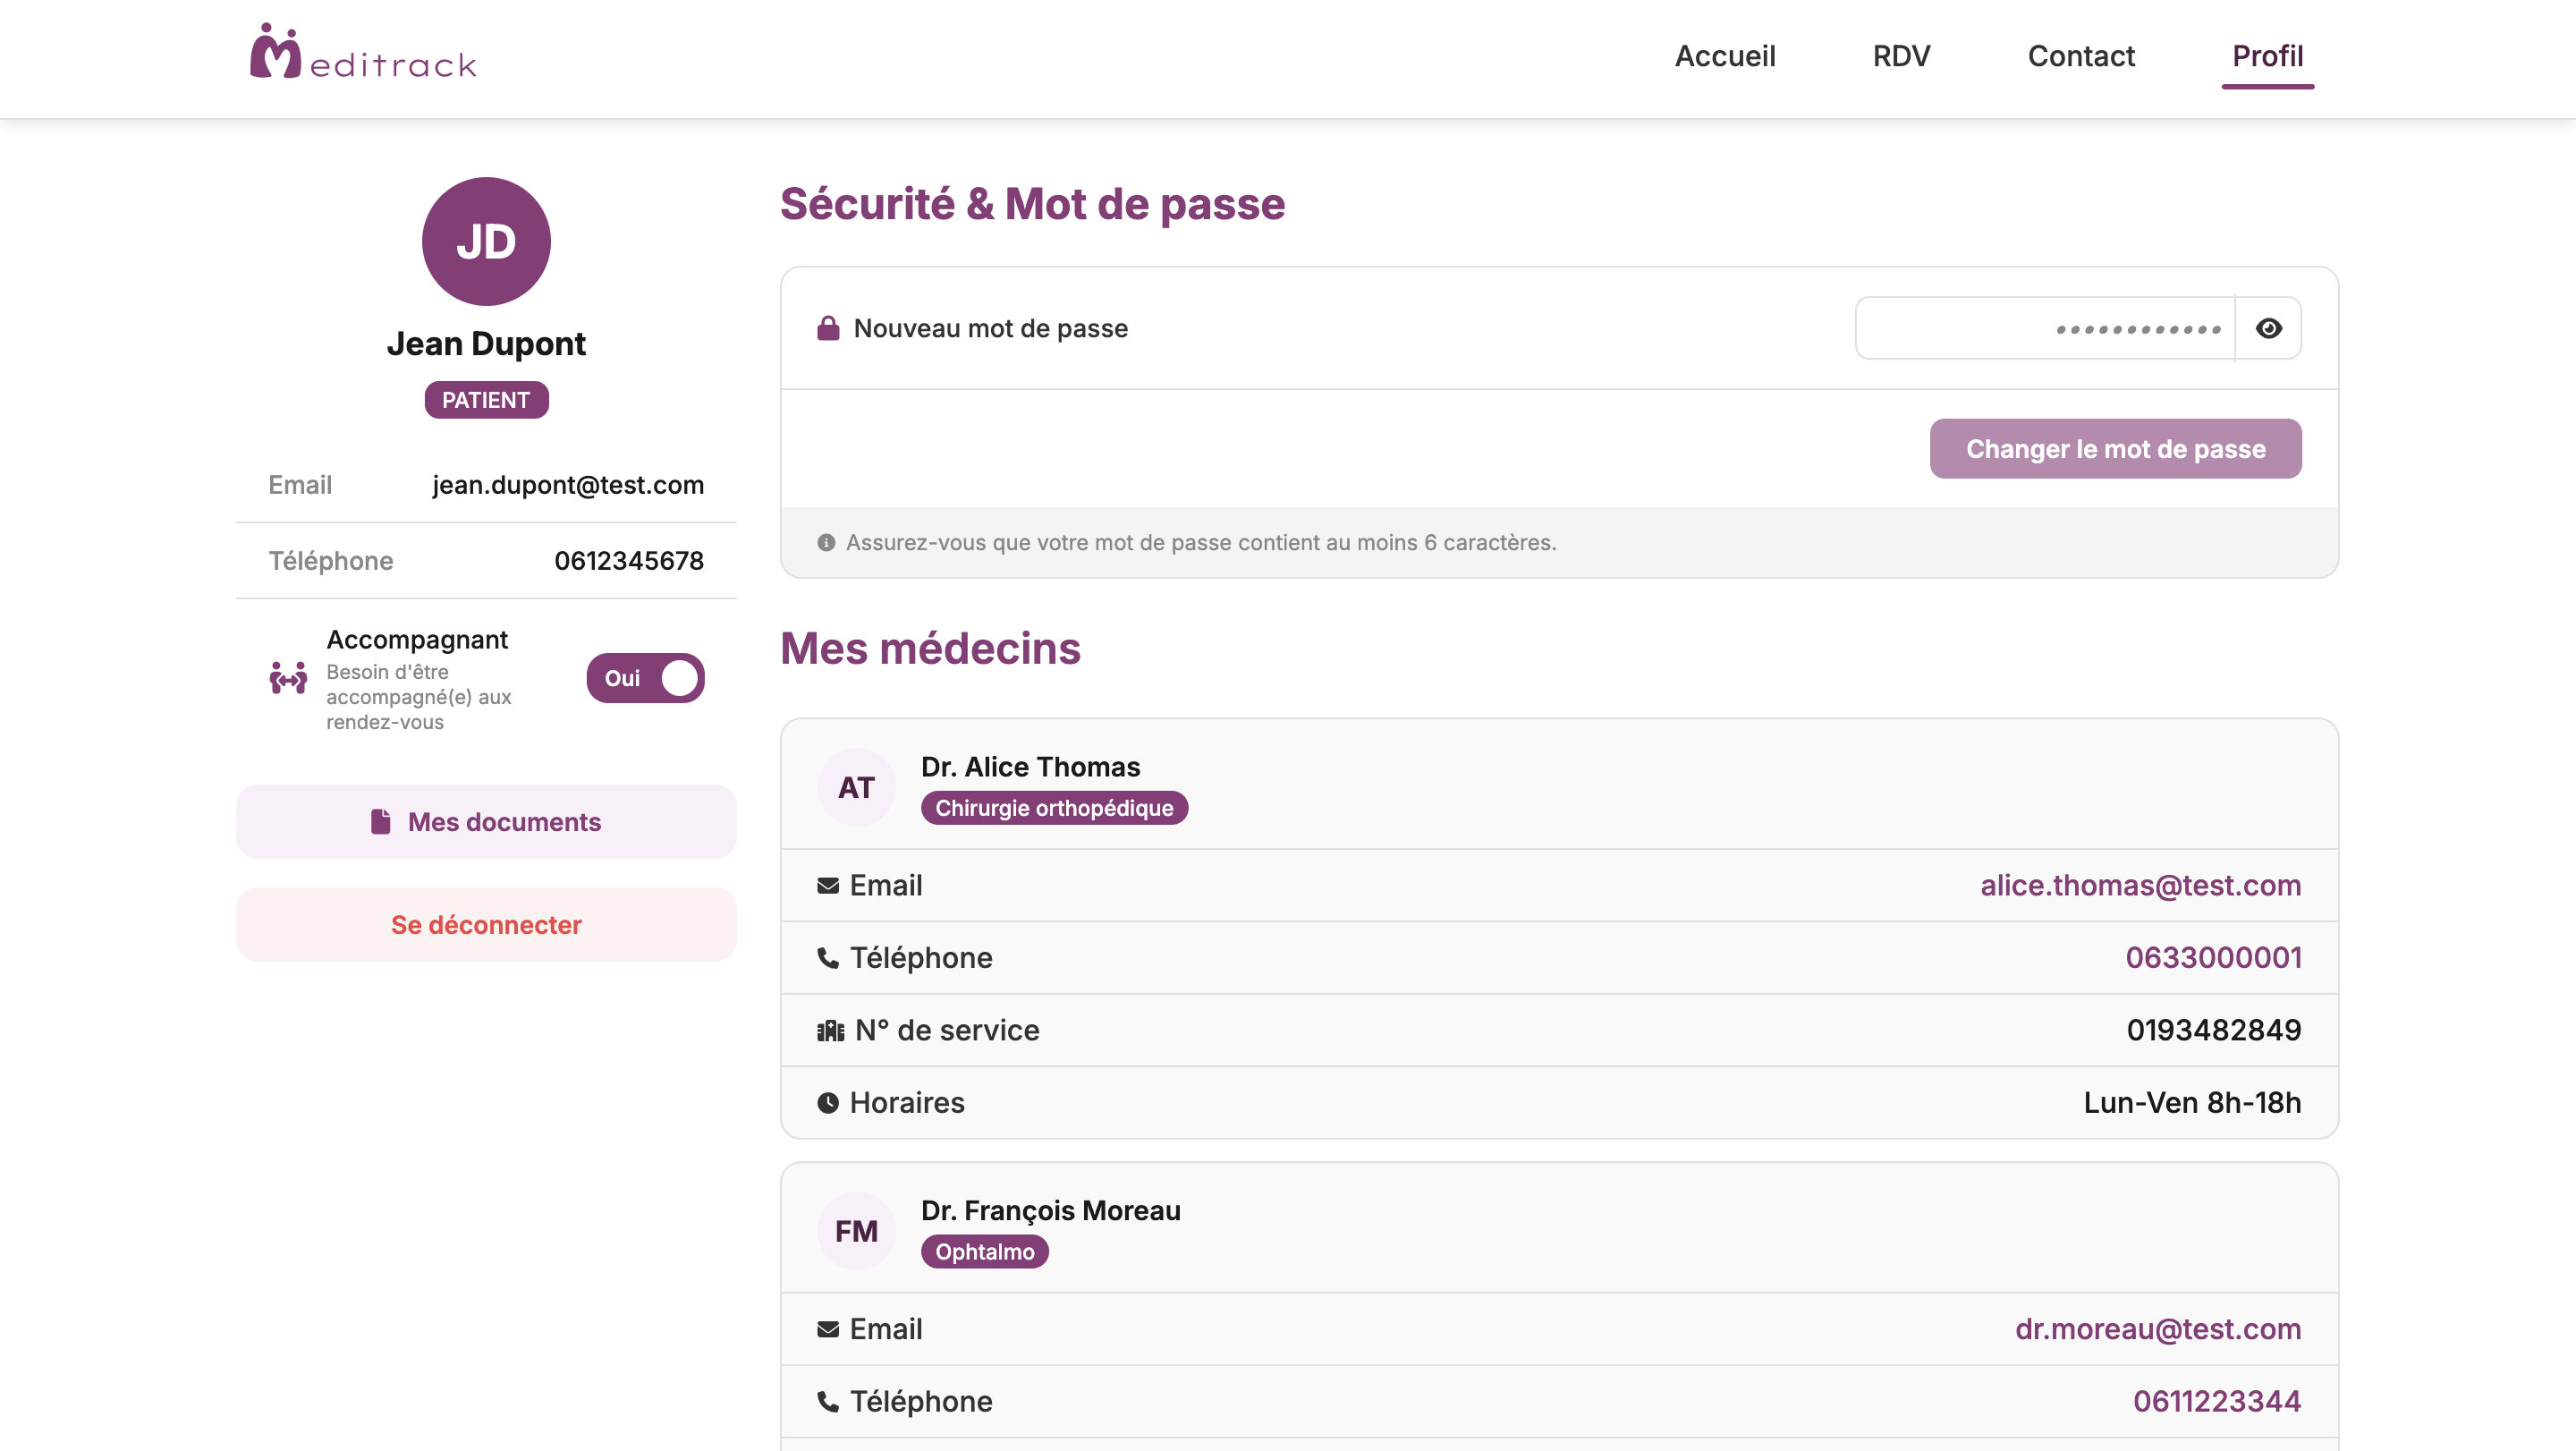Viewport: 2576px width, 1451px height.
Task: Open email link alice.thomas@test.com
Action: (2140, 885)
